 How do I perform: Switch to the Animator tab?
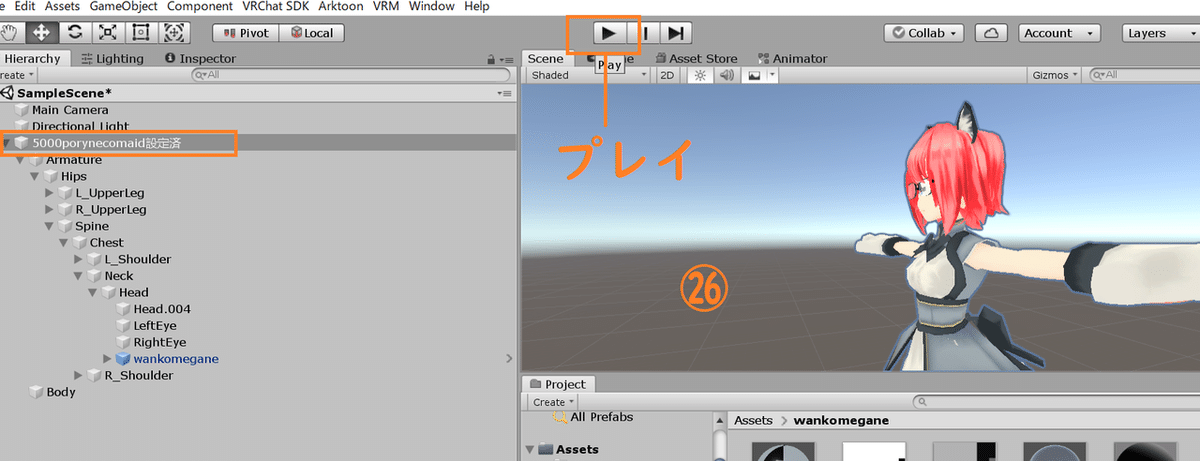792,59
